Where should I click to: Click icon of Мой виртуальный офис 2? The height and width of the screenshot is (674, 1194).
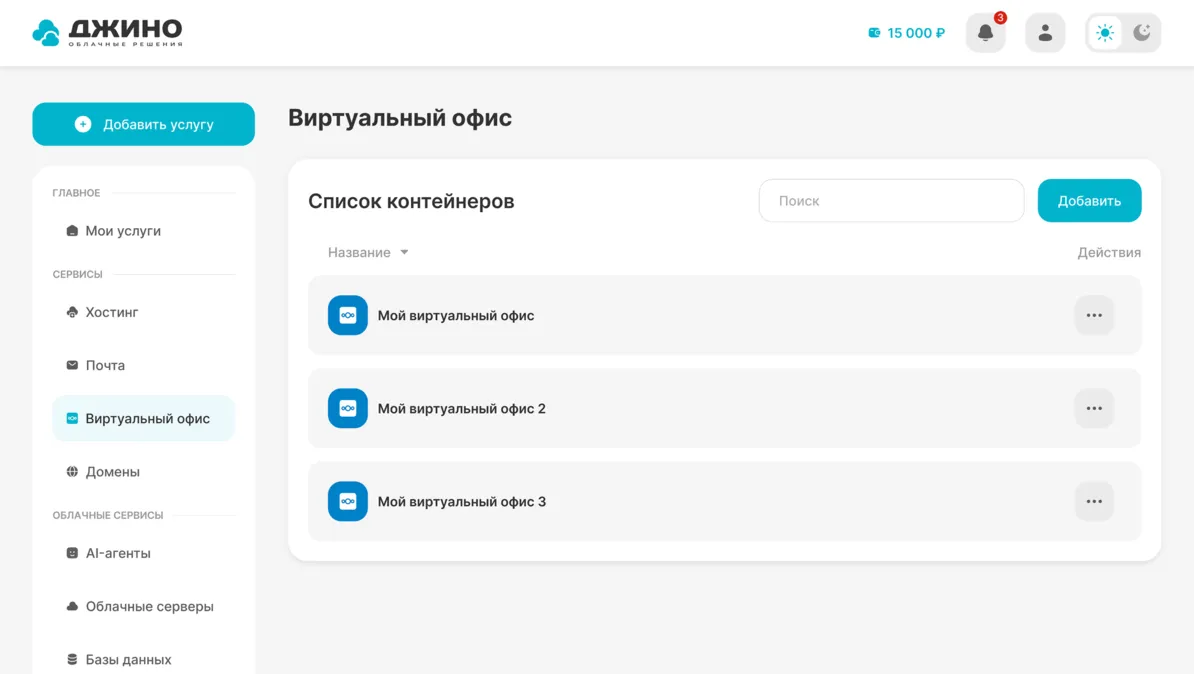348,408
